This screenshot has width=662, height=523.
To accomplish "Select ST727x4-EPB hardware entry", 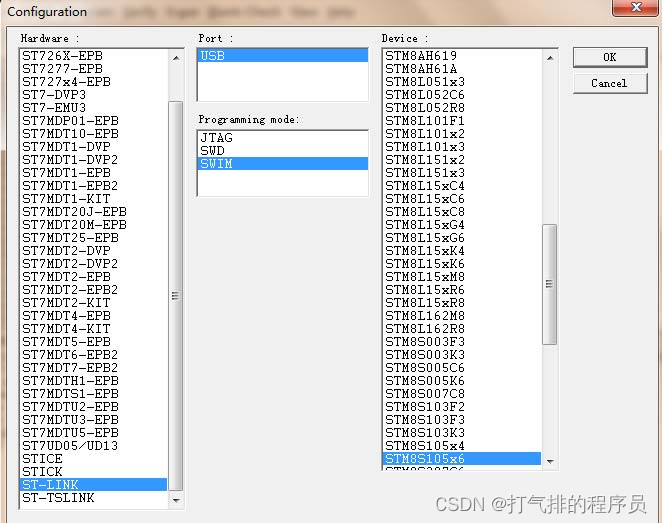I will coord(94,81).
